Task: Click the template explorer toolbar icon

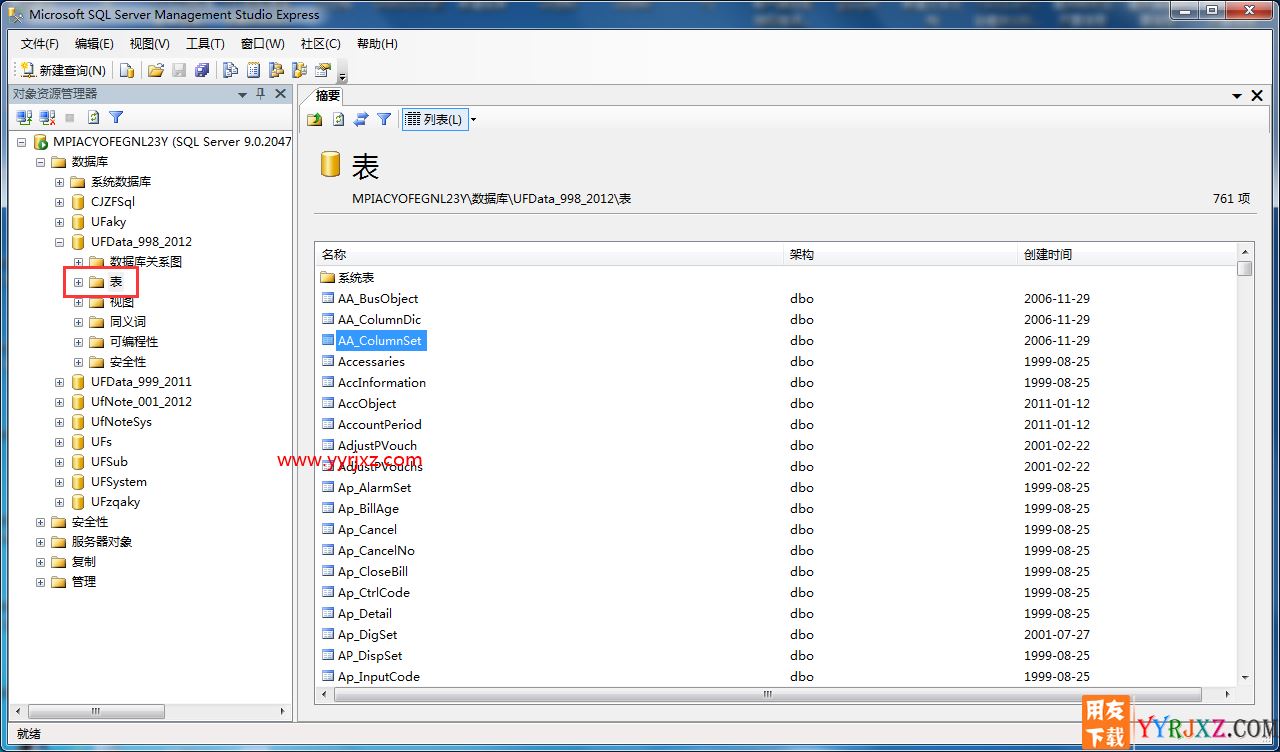Action: [299, 70]
